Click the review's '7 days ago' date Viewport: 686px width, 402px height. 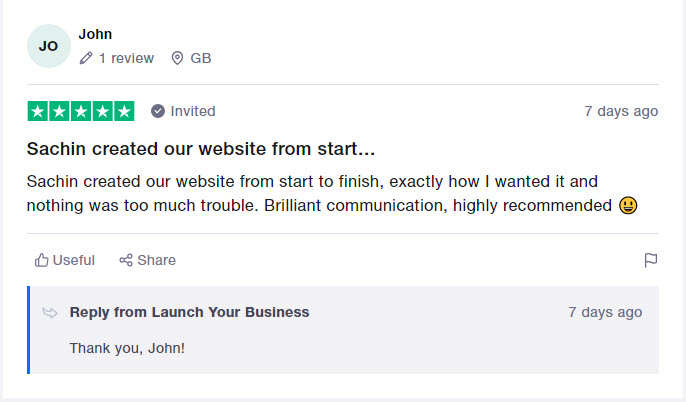tap(621, 111)
